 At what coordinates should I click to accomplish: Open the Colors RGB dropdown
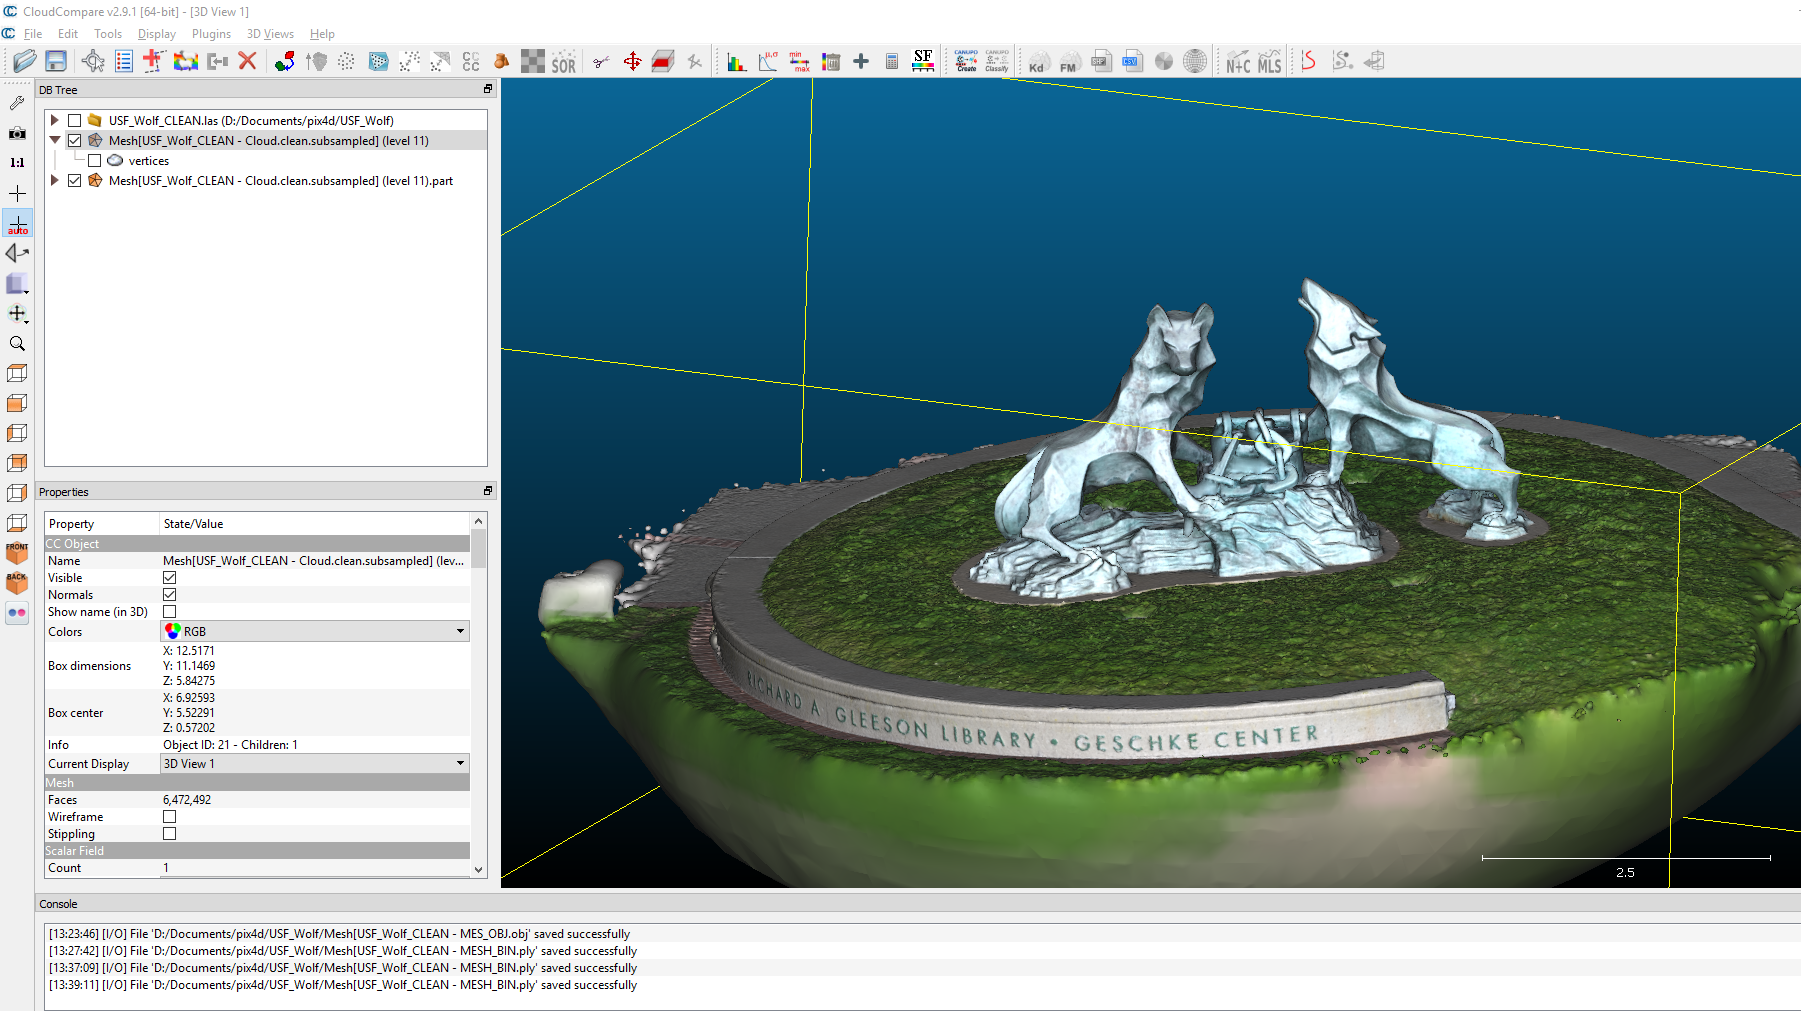[315, 631]
